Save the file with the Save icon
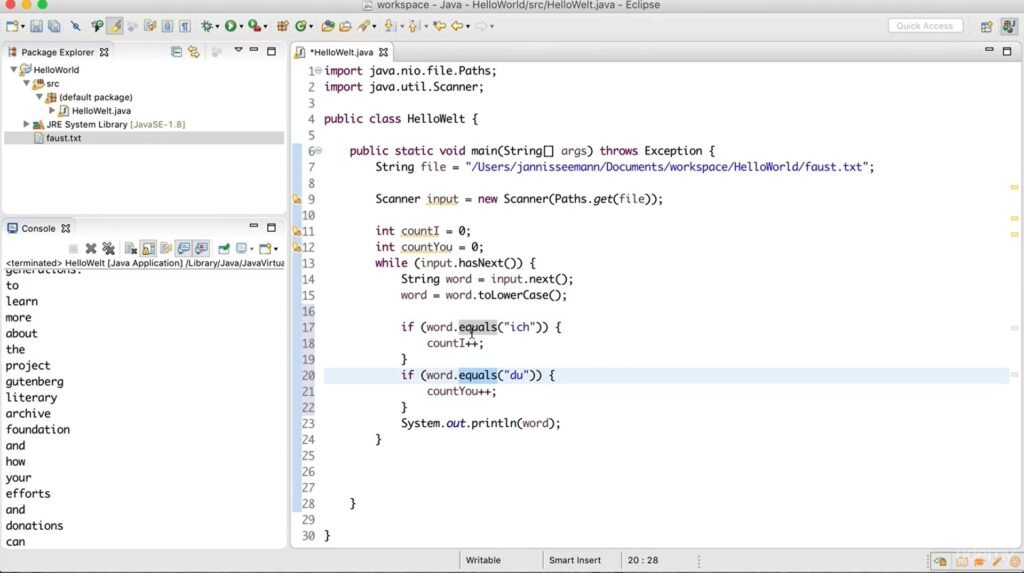 click(x=36, y=26)
